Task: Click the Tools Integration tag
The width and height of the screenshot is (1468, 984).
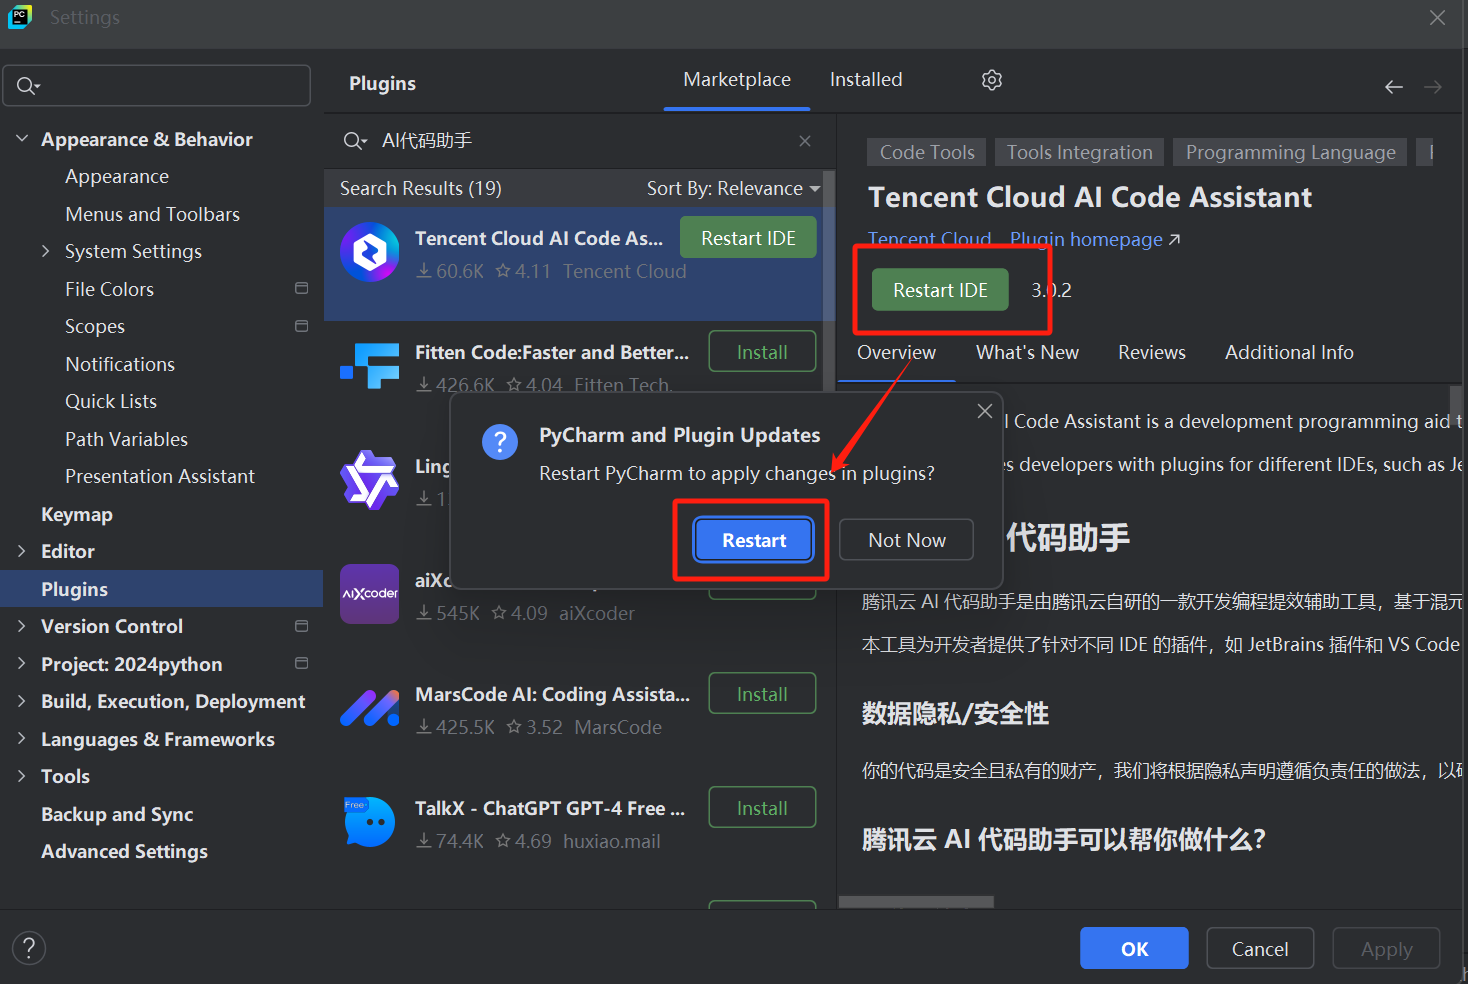Action: (1079, 152)
